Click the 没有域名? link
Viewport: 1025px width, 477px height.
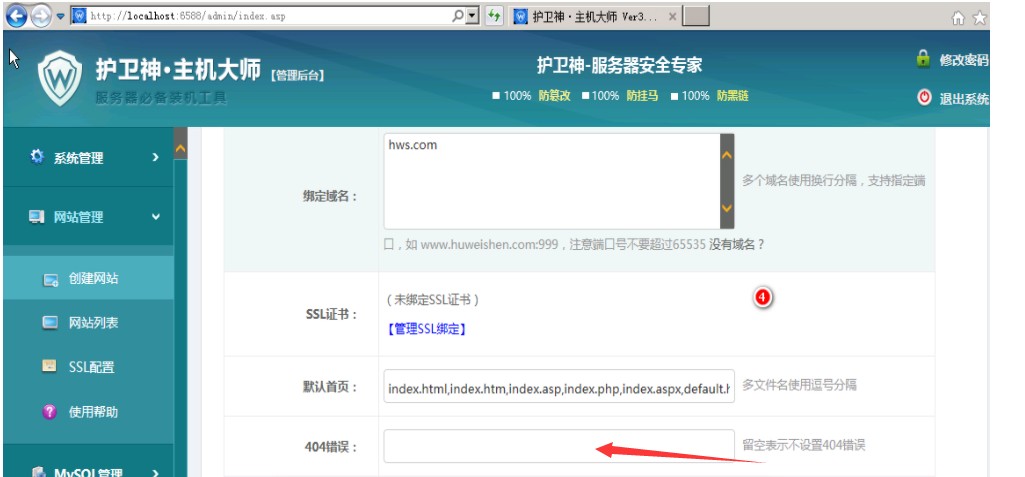pyautogui.click(x=737, y=244)
